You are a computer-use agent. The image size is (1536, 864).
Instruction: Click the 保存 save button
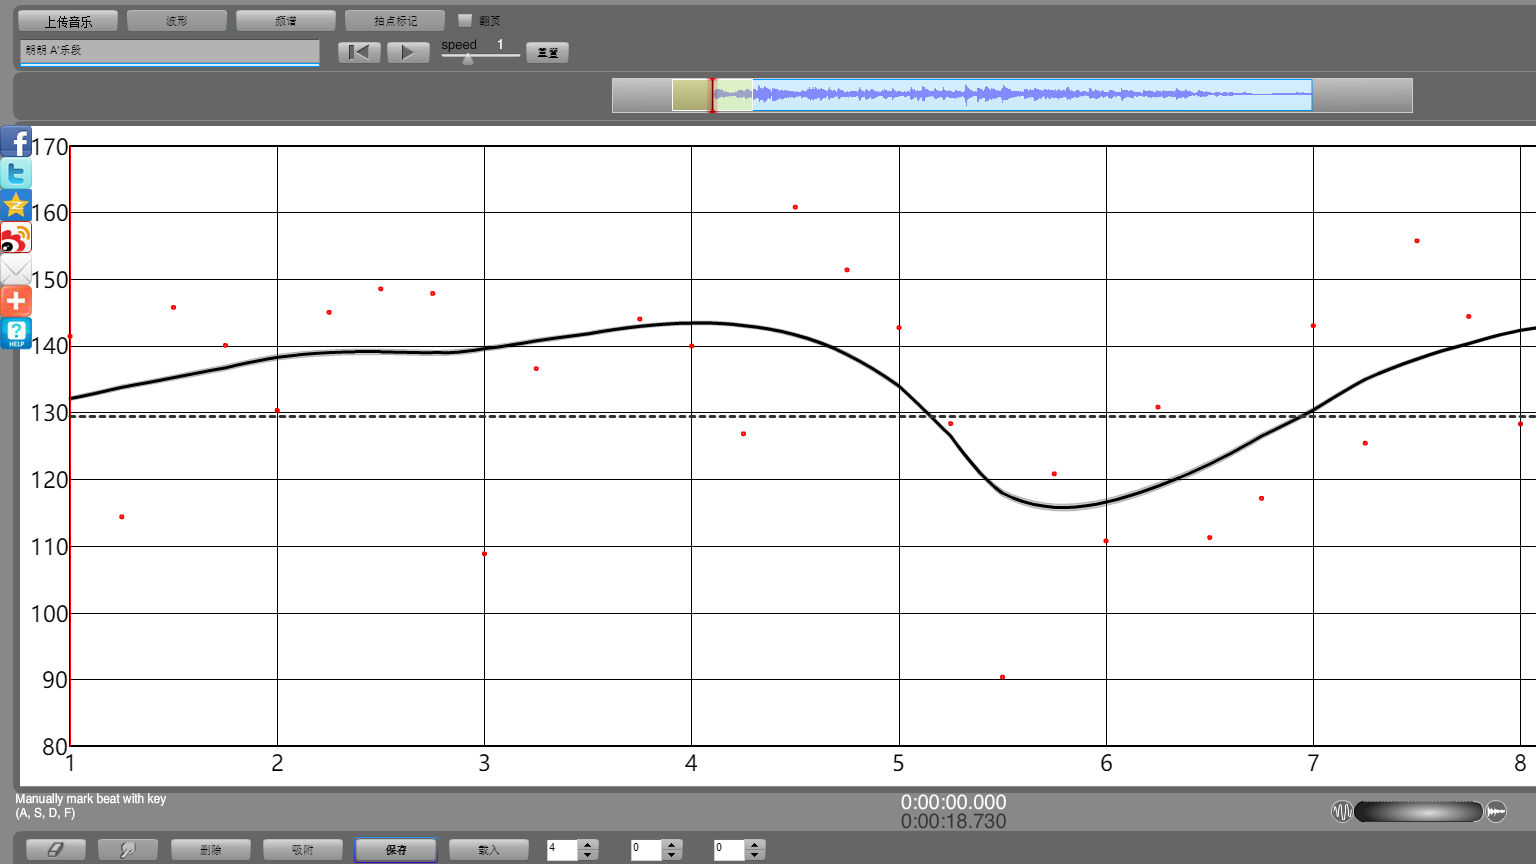[x=396, y=849]
